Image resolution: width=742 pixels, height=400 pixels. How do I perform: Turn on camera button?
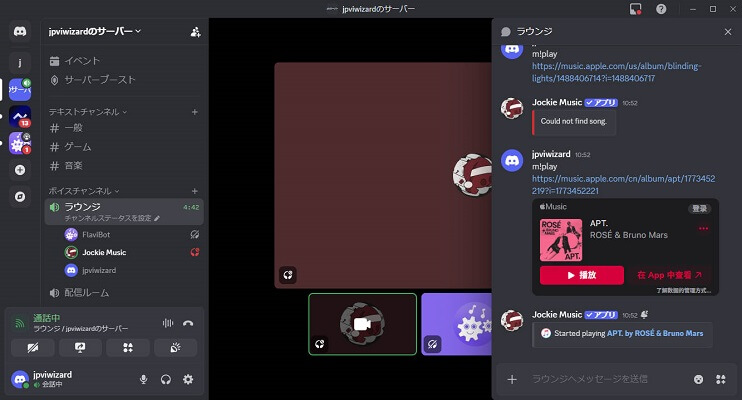click(33, 348)
